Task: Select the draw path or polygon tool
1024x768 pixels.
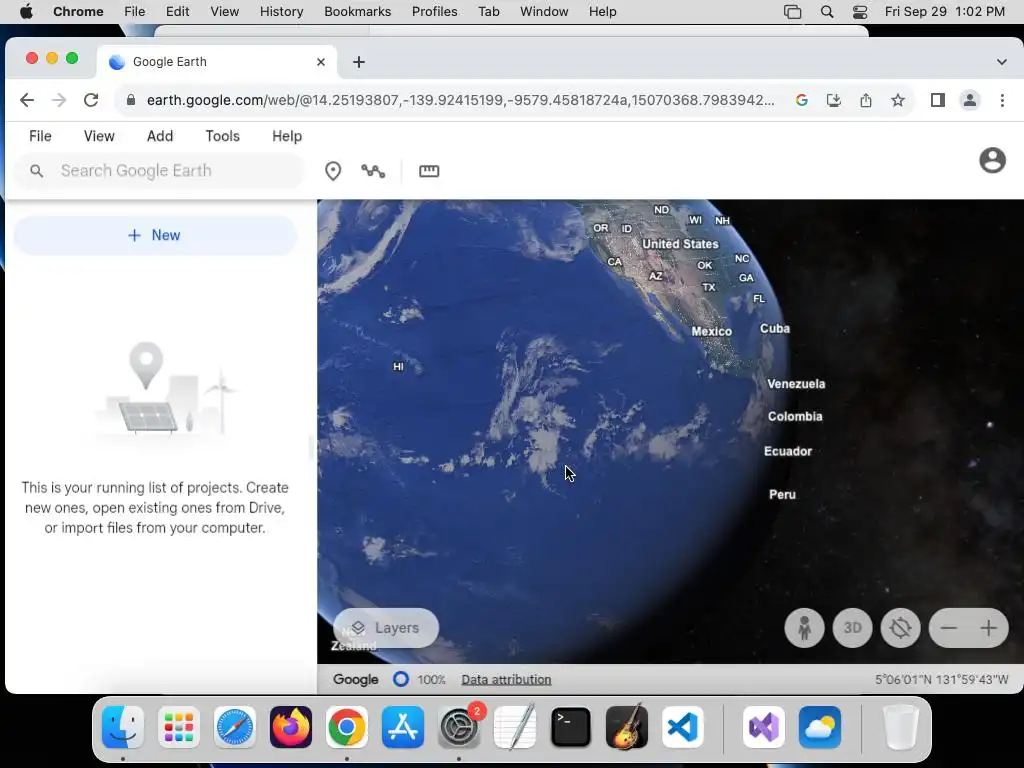Action: coord(373,171)
